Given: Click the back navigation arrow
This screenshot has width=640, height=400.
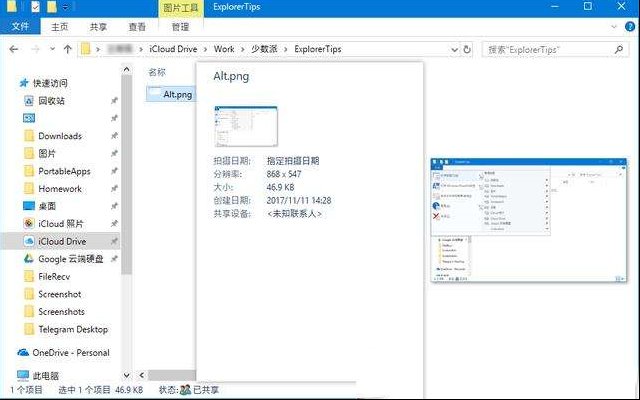Looking at the screenshot, I should (14, 48).
